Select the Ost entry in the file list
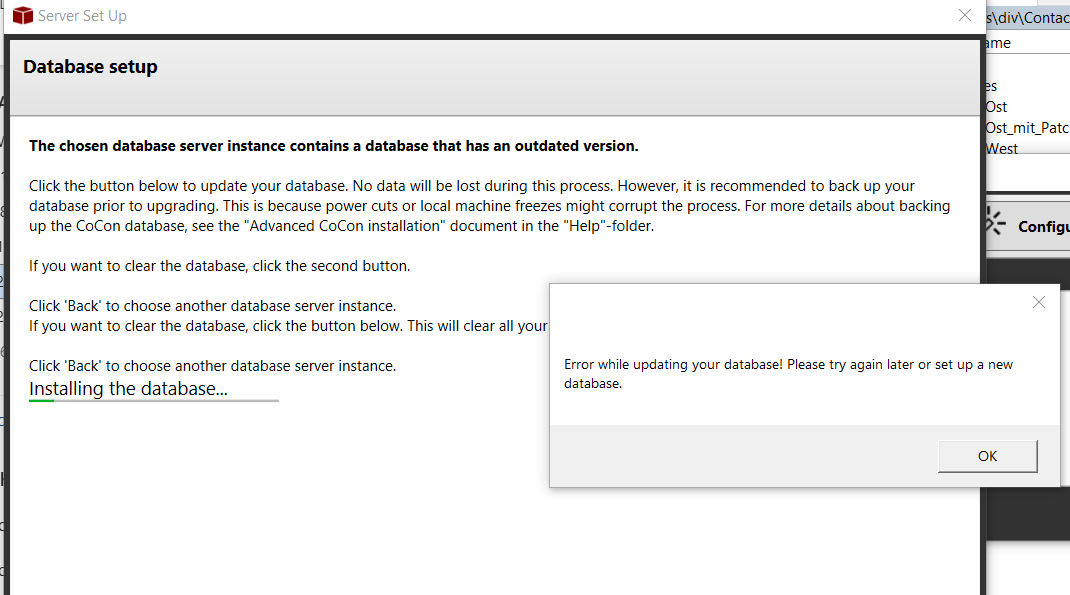1070x595 pixels. tap(996, 106)
